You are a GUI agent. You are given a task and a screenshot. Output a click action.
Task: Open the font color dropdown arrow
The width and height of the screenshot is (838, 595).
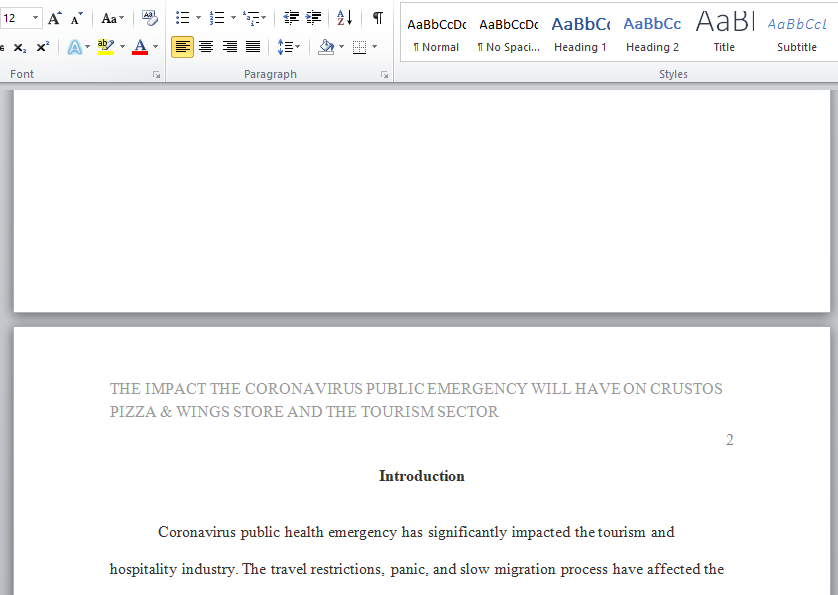[156, 47]
